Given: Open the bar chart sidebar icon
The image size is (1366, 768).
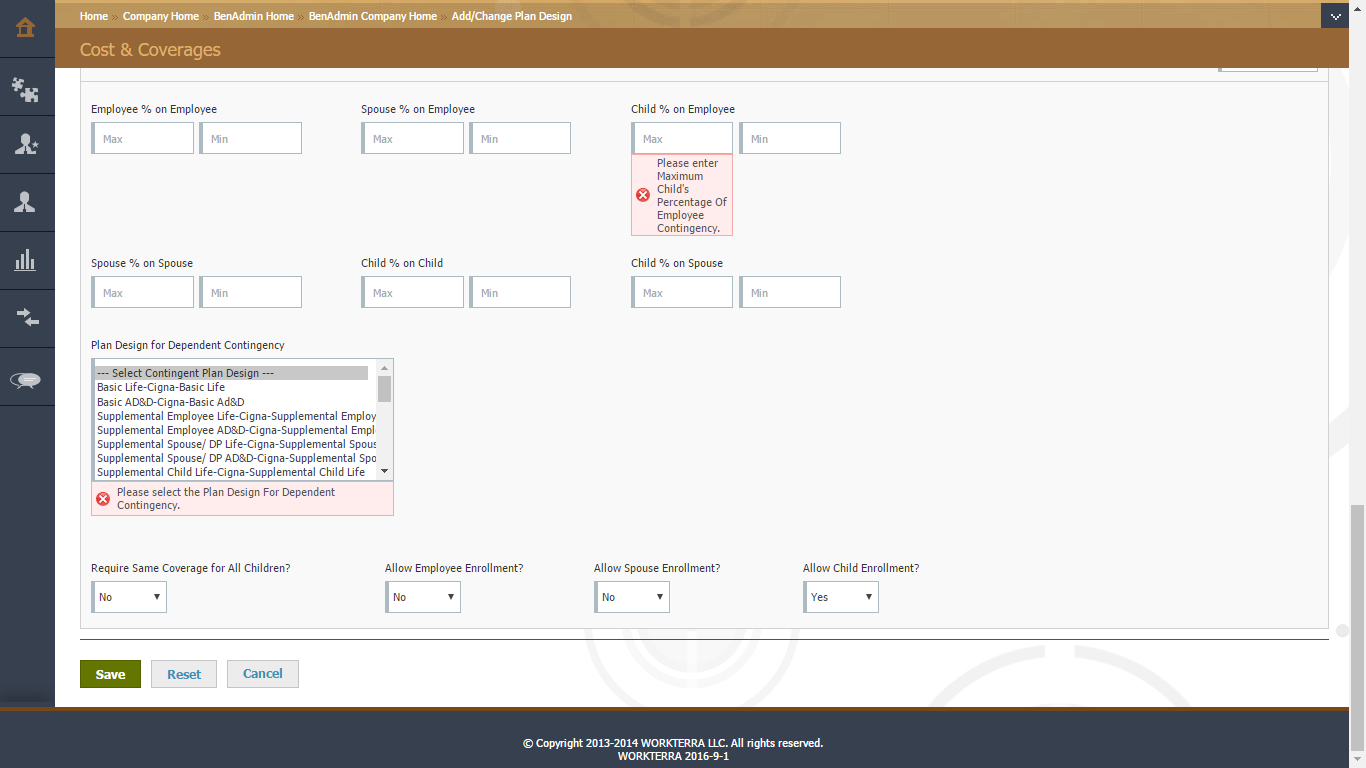Looking at the screenshot, I should coord(26,261).
